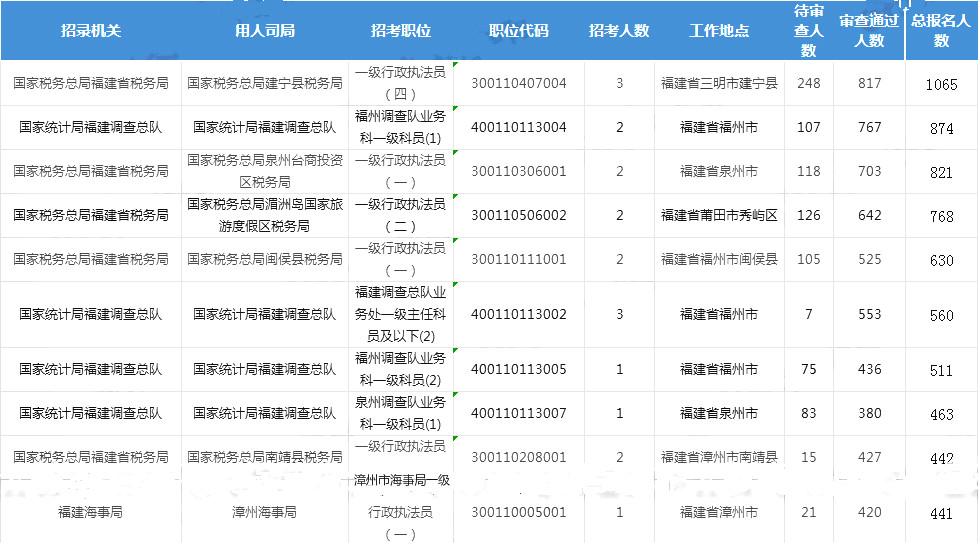
Task: Click total applicants value 821
Action: pyautogui.click(x=941, y=173)
